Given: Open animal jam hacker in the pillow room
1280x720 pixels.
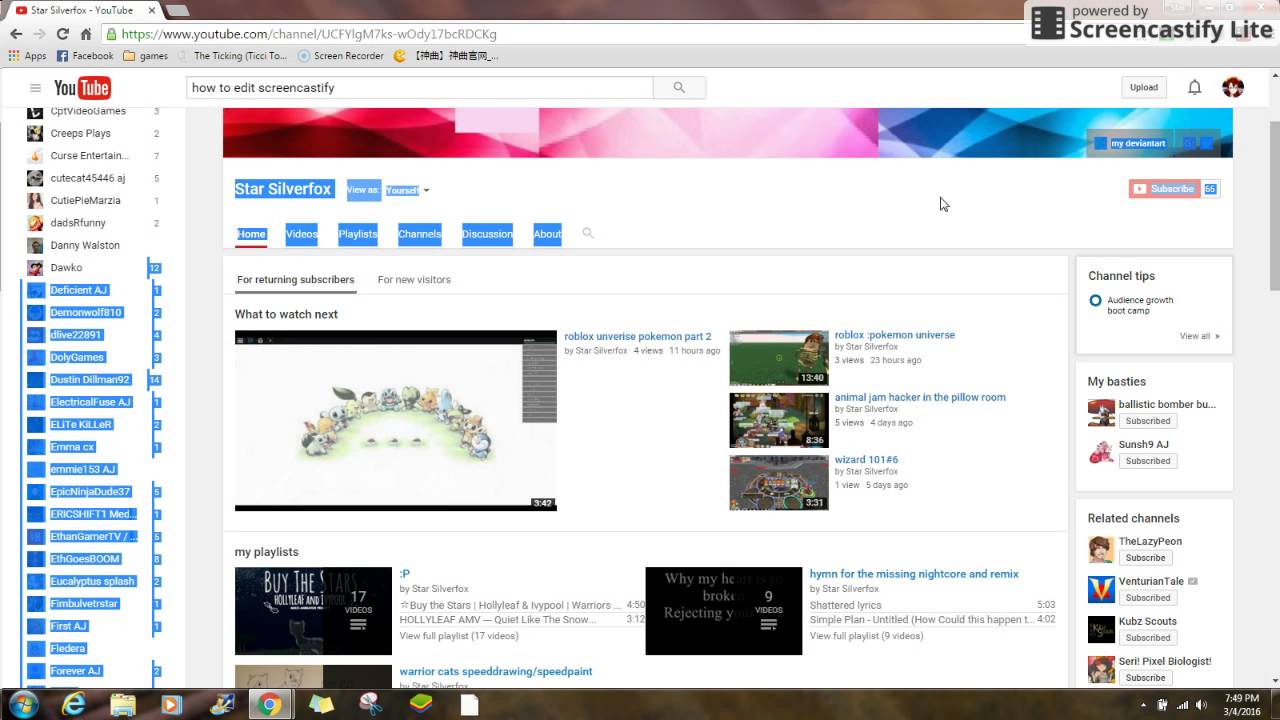Looking at the screenshot, I should click(x=920, y=397).
